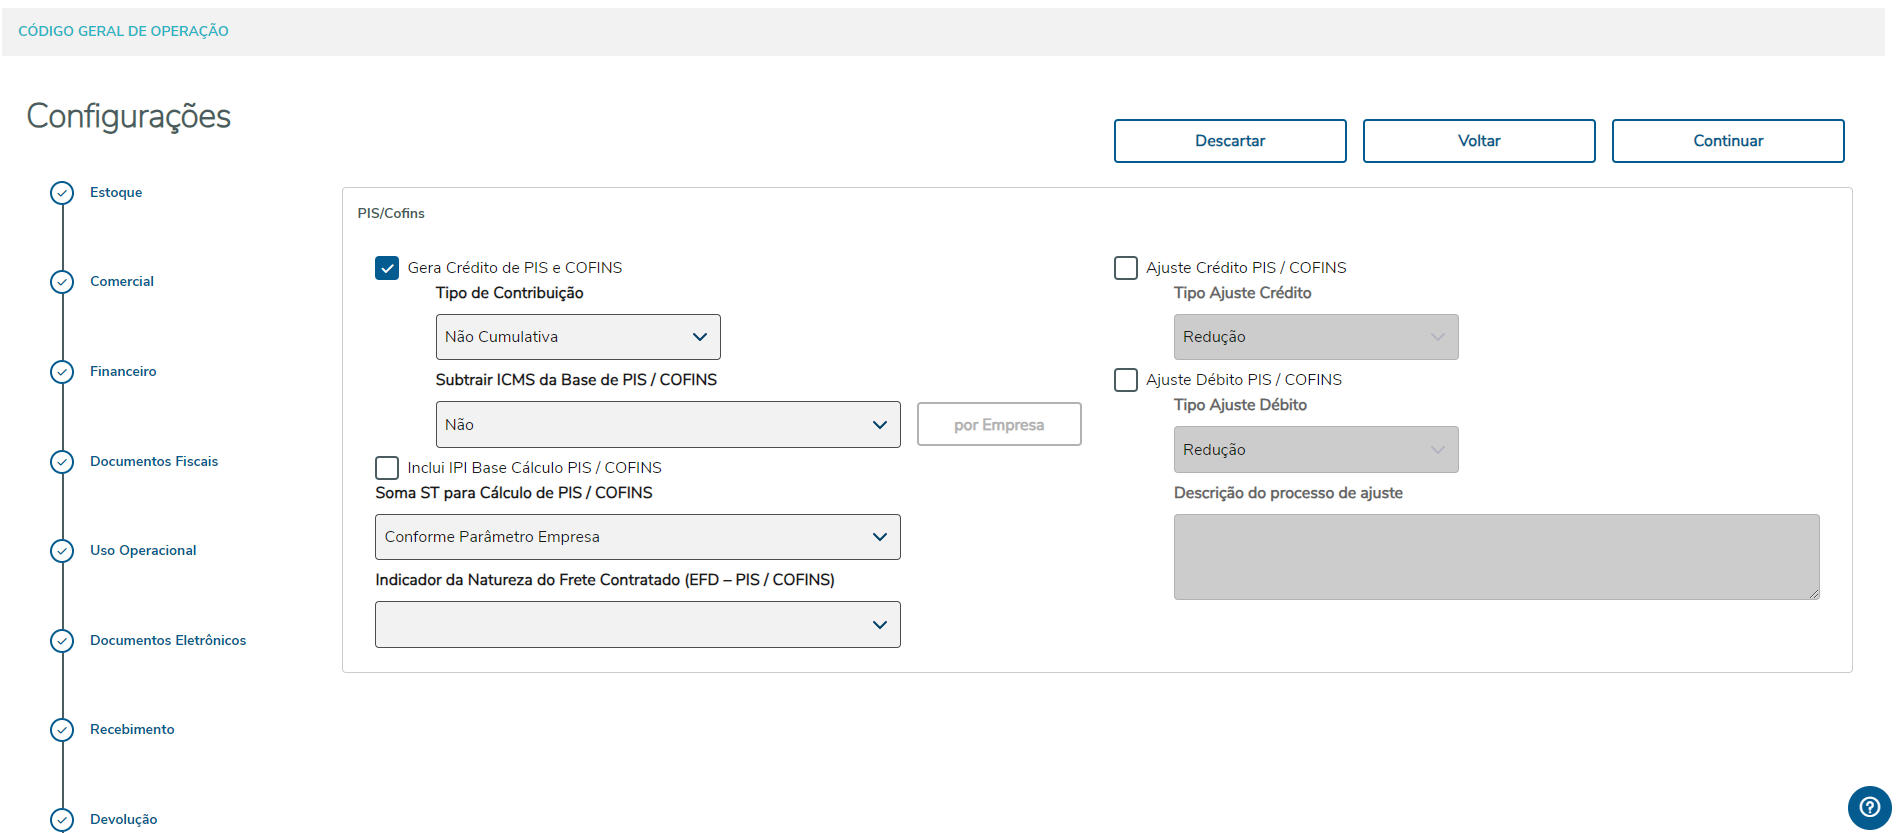
Task: Click the Descrição do processo de ajuste field
Action: coord(1496,557)
